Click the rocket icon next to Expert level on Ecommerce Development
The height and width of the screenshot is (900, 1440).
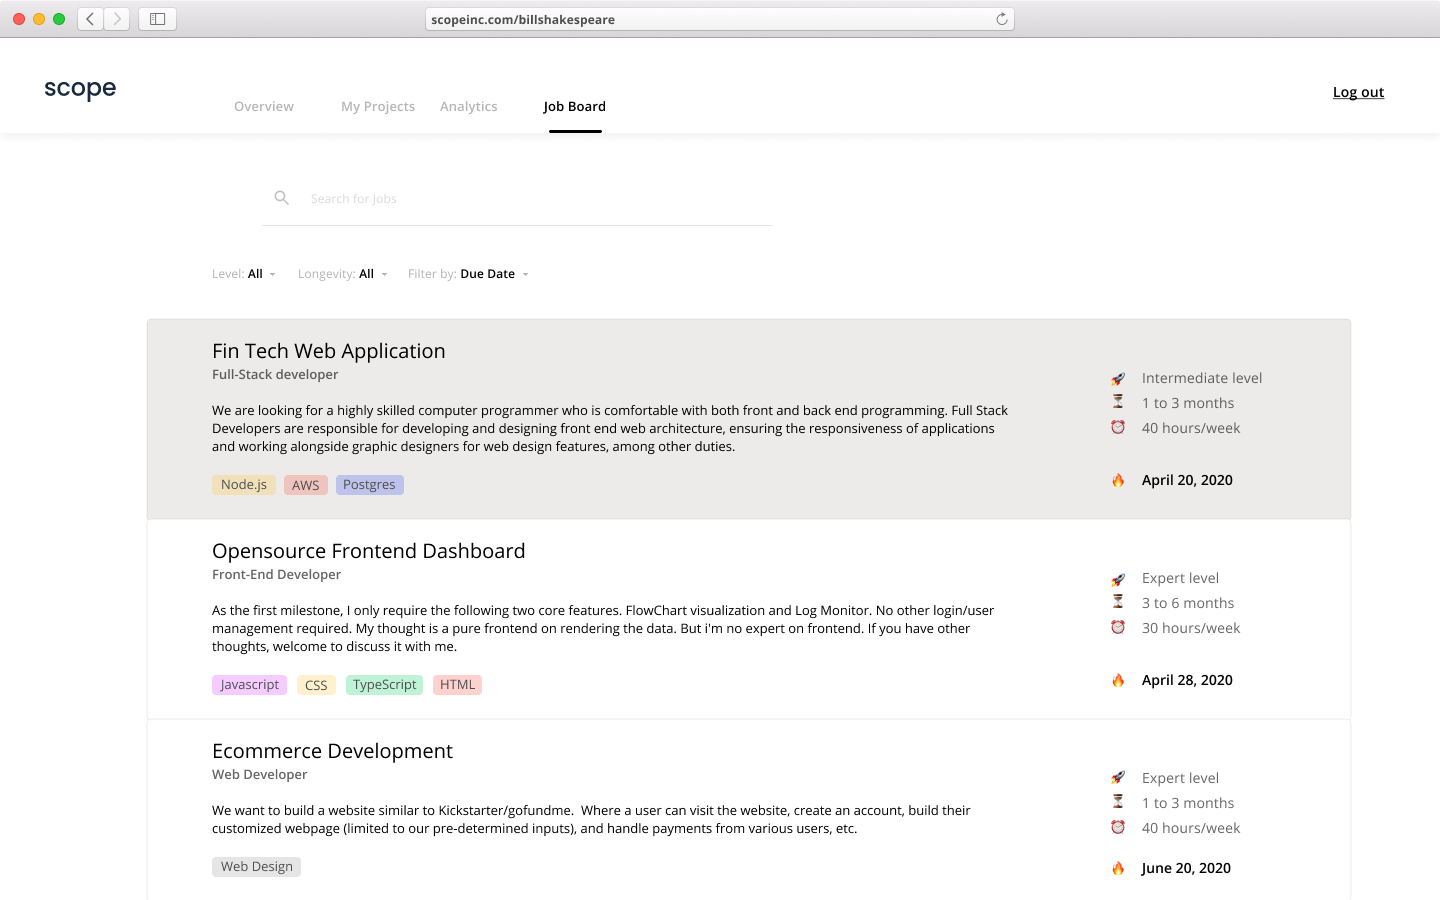[1118, 777]
